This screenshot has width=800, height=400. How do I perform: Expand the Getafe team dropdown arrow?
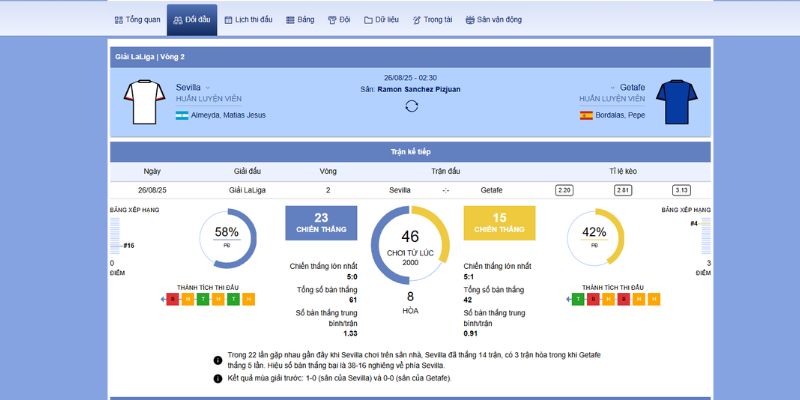[x=612, y=88]
